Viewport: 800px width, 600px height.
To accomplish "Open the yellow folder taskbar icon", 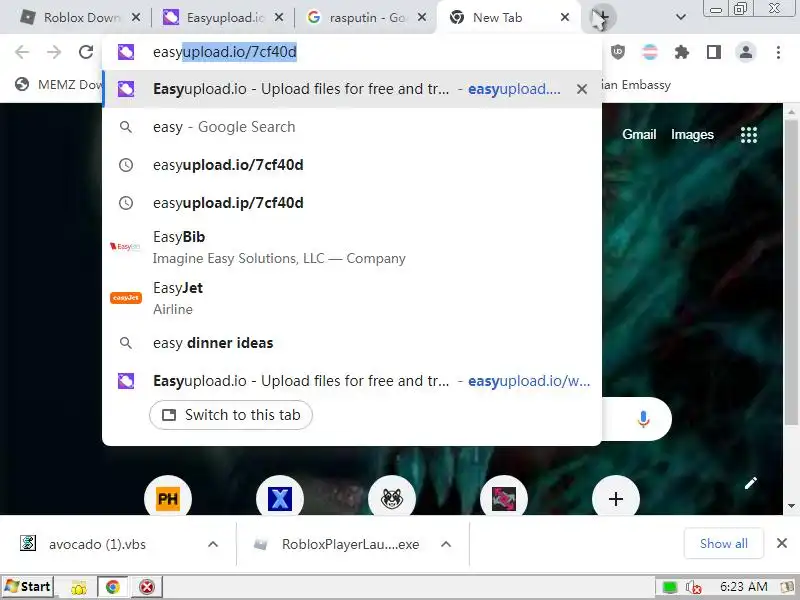I will (79, 587).
